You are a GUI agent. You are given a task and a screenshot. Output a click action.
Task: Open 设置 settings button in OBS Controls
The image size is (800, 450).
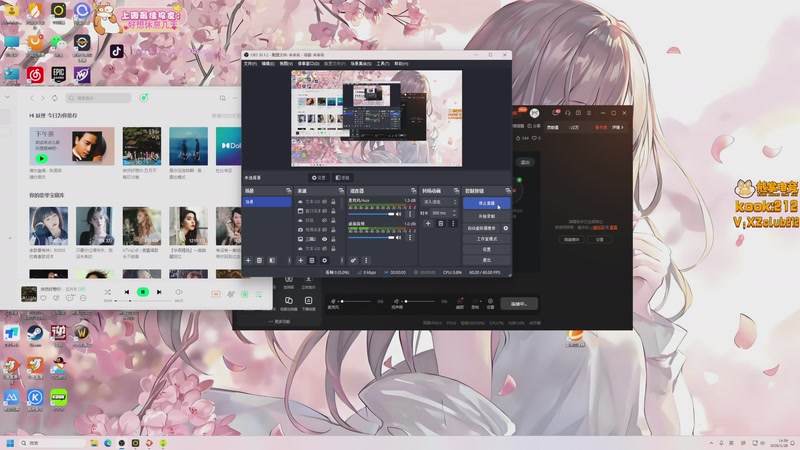point(487,249)
